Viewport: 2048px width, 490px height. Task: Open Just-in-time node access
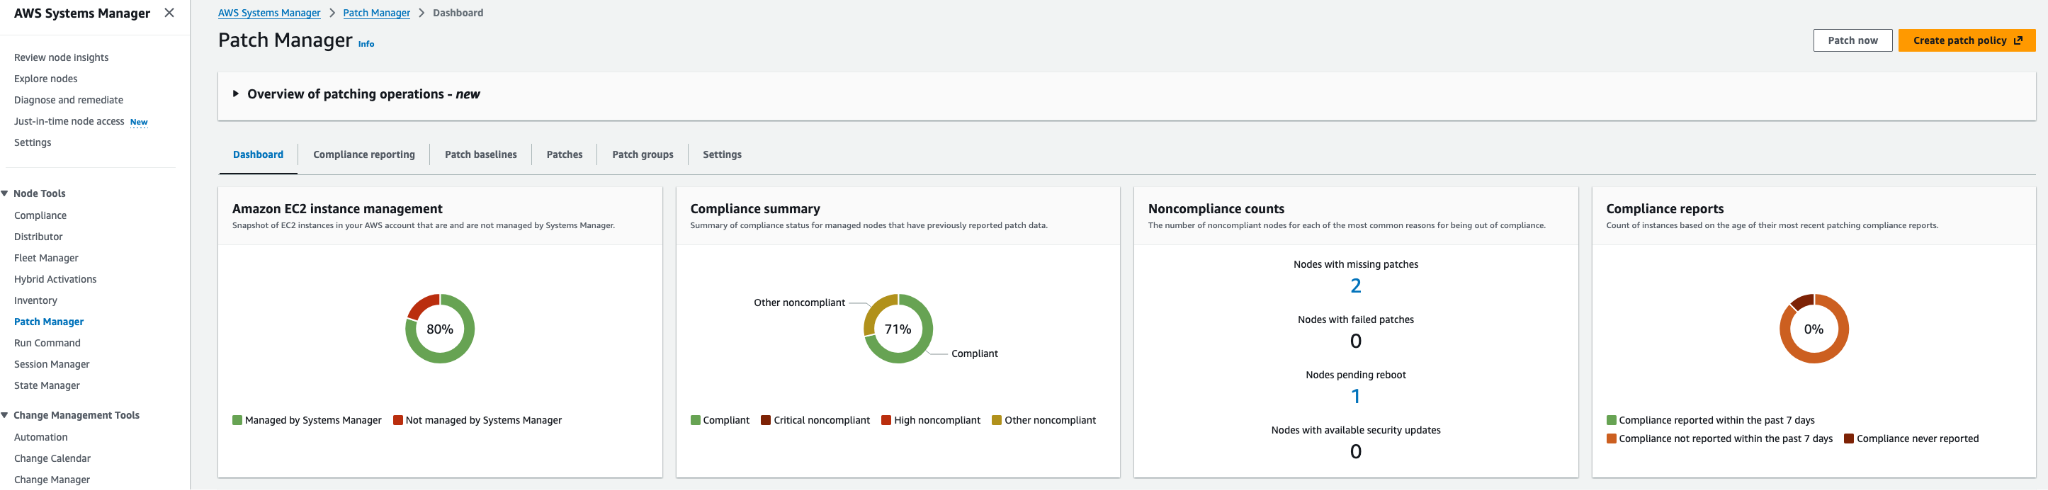[69, 121]
